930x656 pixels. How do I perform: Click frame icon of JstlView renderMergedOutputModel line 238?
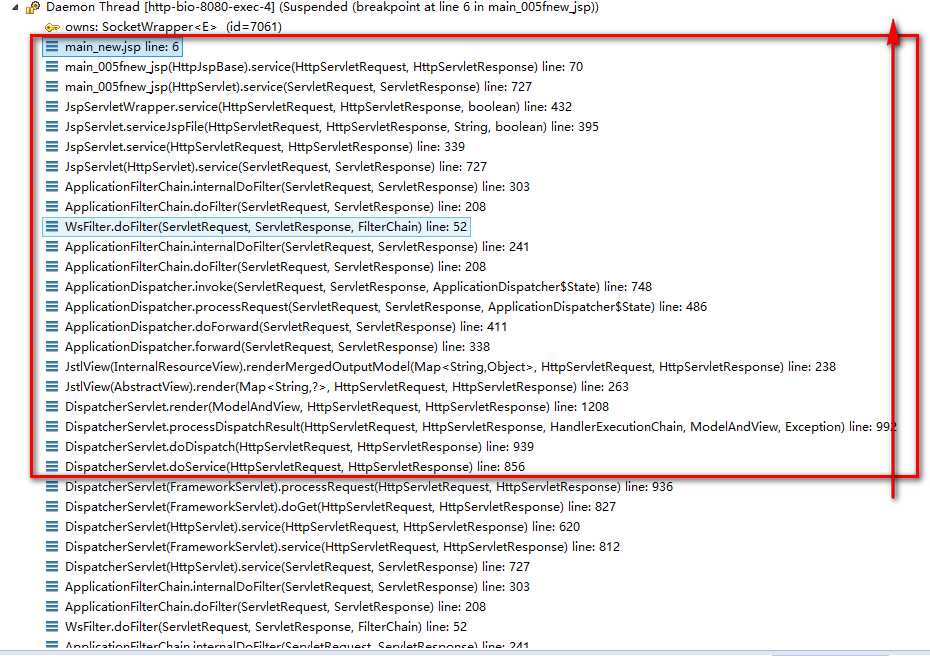[x=52, y=367]
